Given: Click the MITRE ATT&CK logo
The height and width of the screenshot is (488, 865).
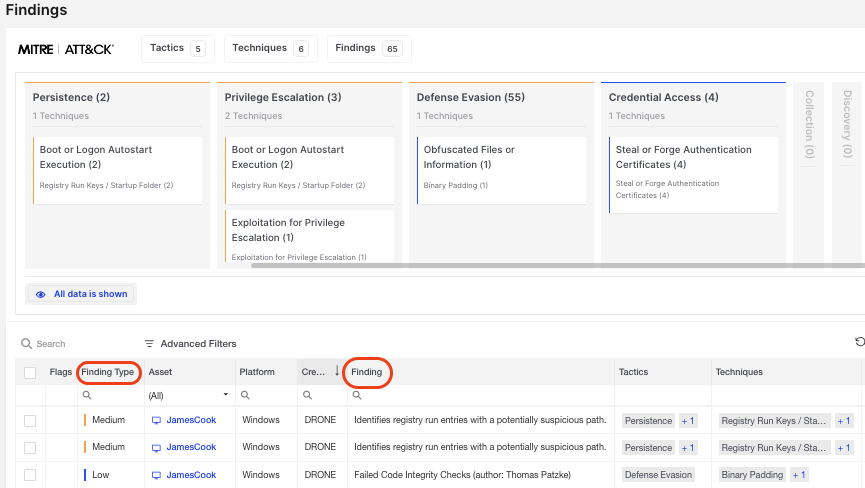Looking at the screenshot, I should pyautogui.click(x=66, y=49).
